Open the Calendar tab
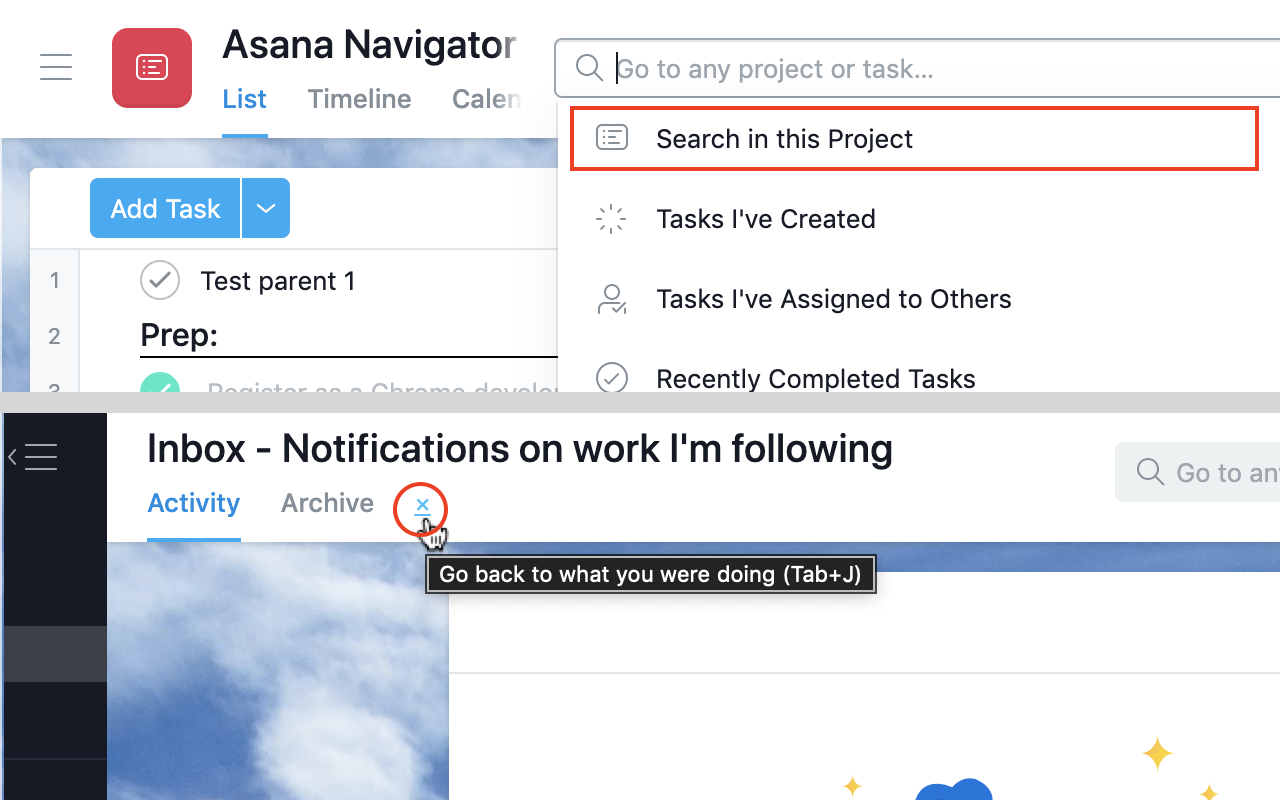Image resolution: width=1280 pixels, height=800 pixels. 486,99
